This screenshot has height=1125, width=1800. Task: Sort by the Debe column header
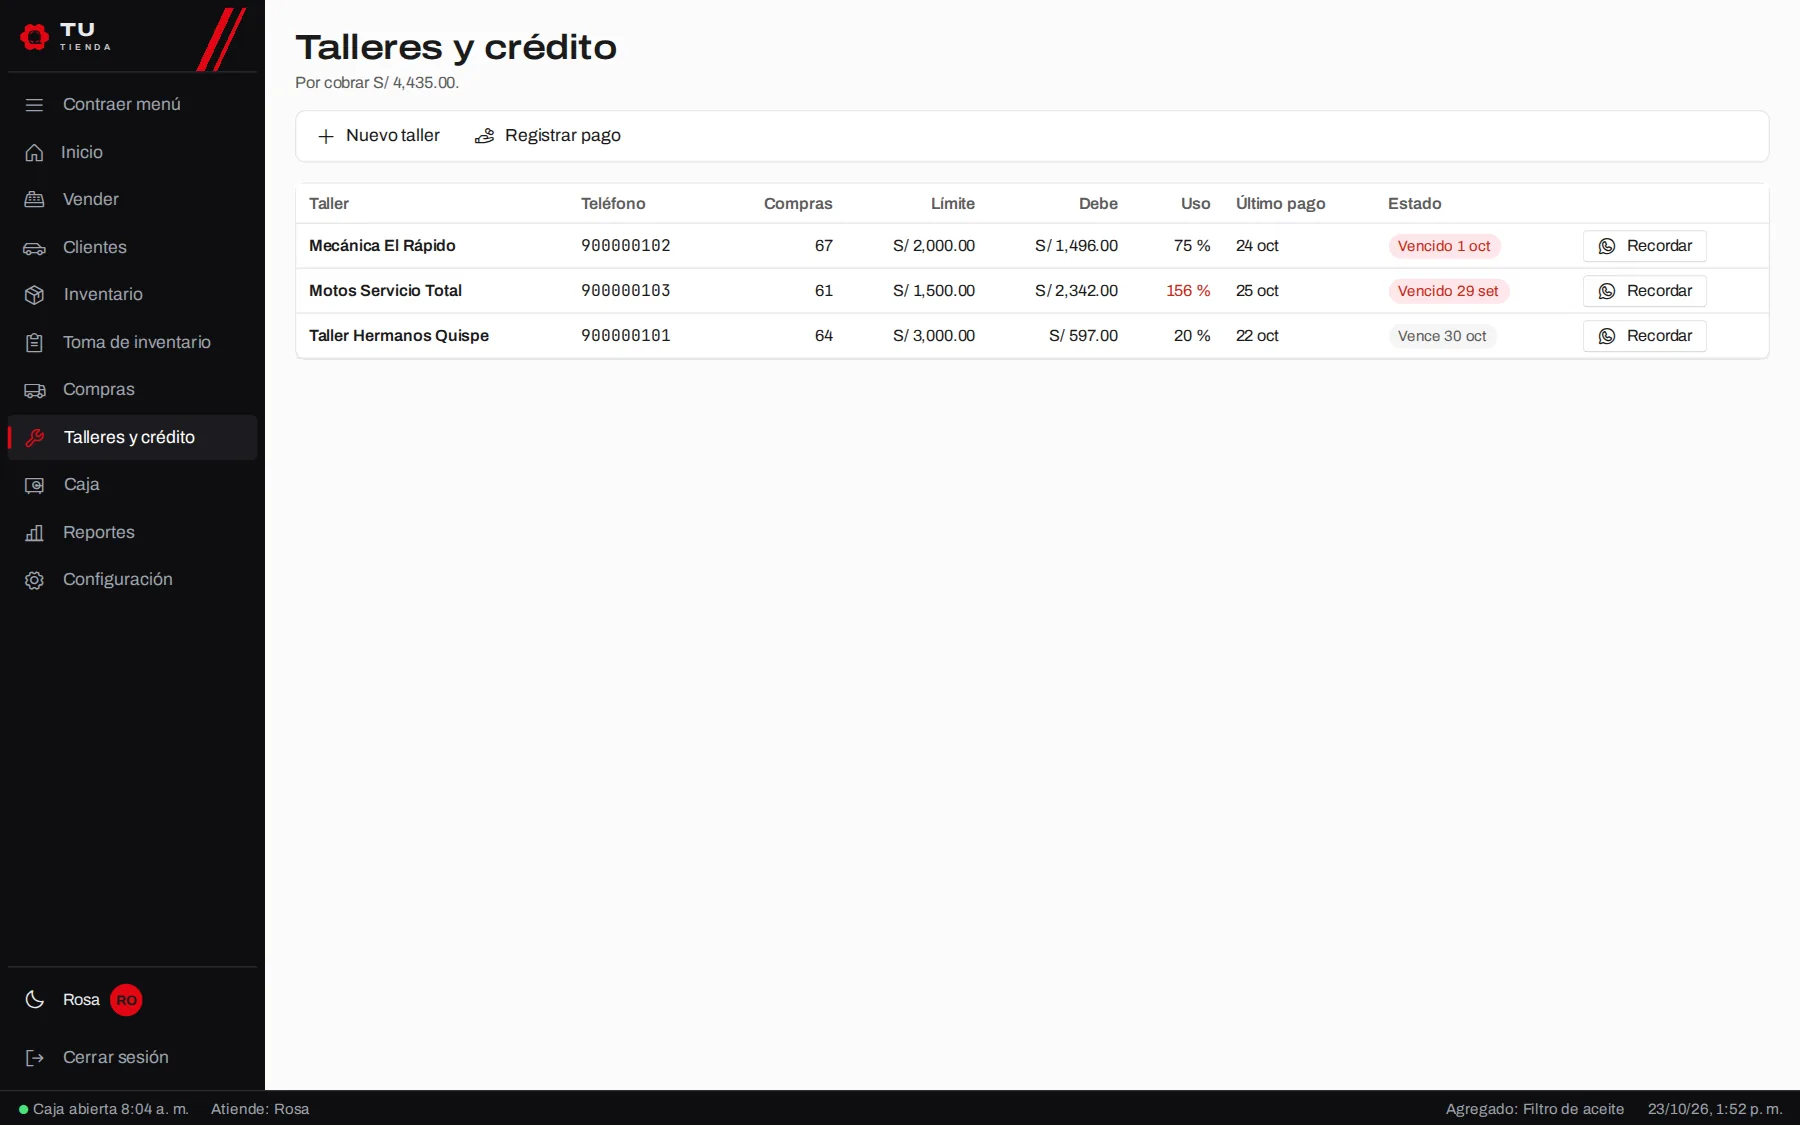[1098, 204]
